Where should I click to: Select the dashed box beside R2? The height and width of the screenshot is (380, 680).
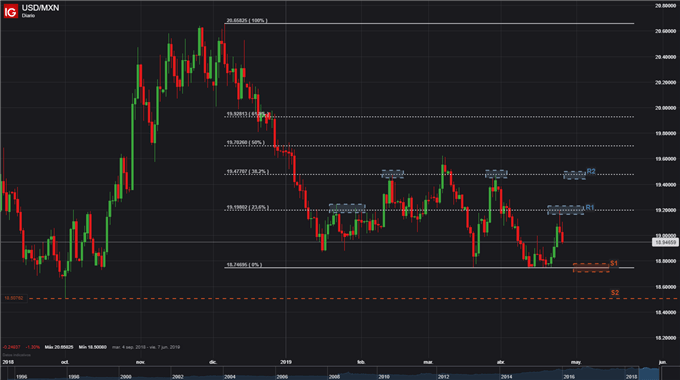coord(575,175)
